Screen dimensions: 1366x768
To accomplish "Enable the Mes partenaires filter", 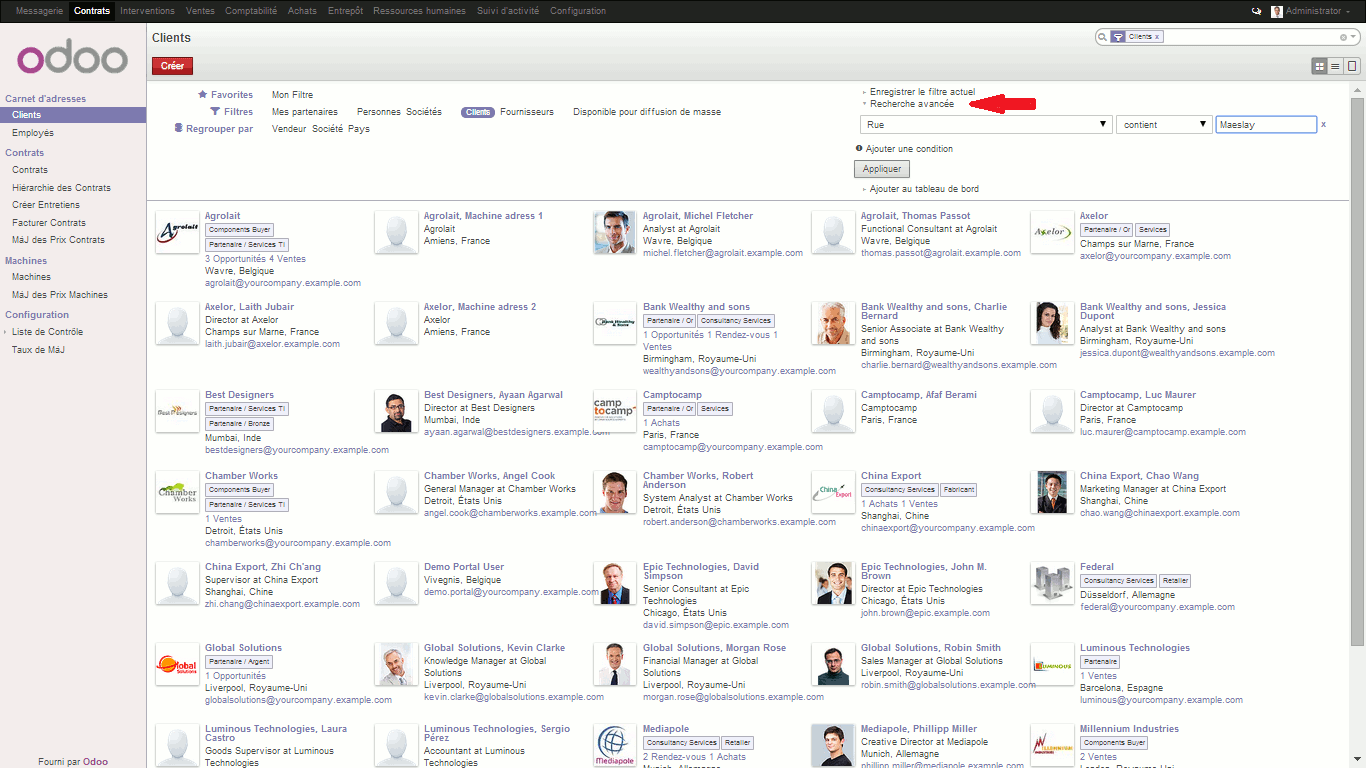I will point(305,112).
